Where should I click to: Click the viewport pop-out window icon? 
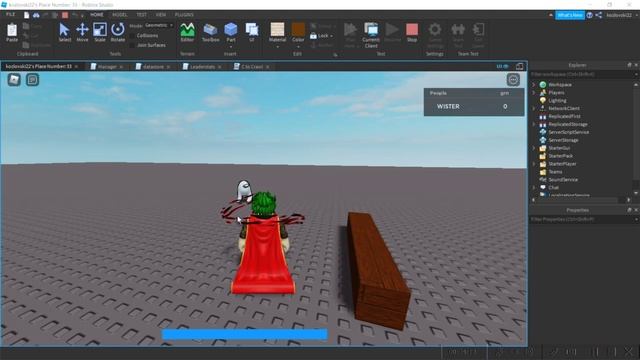click(519, 67)
